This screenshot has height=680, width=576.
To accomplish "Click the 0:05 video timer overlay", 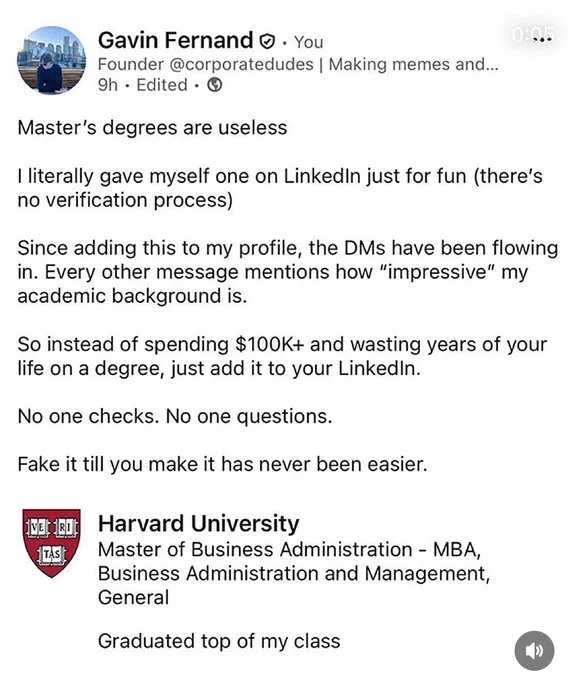I will point(532,34).
